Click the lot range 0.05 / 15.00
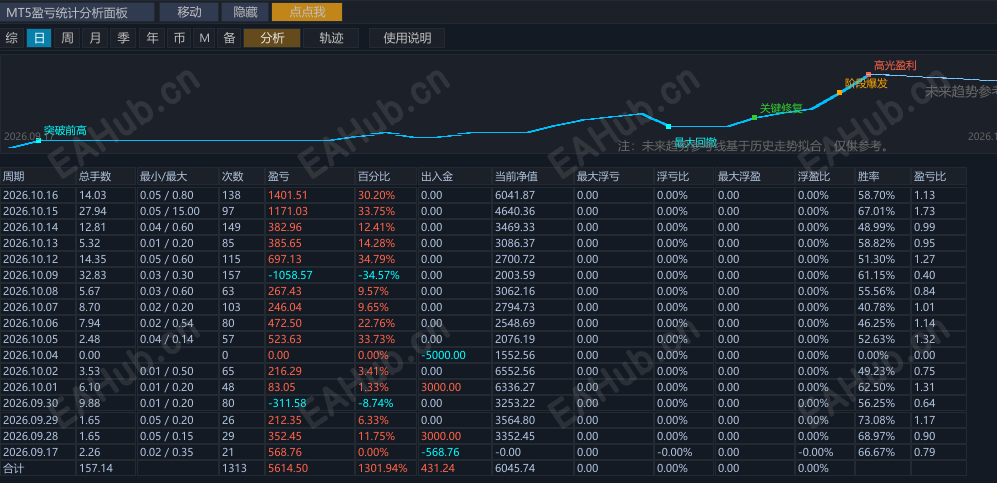 pyautogui.click(x=170, y=211)
